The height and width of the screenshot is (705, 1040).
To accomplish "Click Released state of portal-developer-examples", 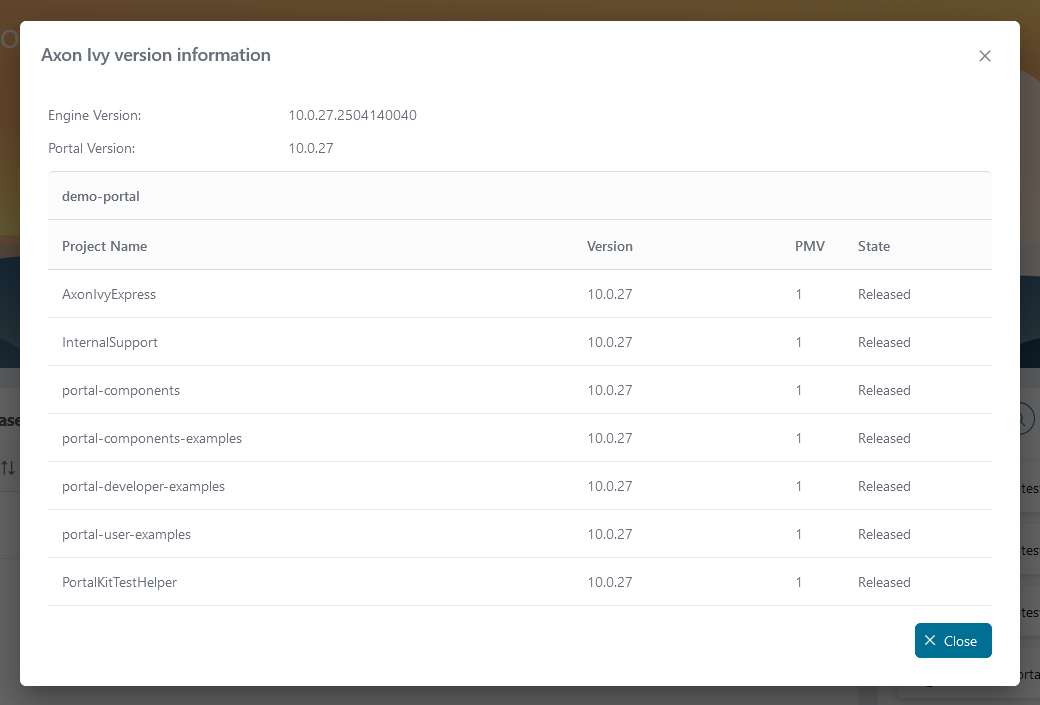I will pos(884,486).
